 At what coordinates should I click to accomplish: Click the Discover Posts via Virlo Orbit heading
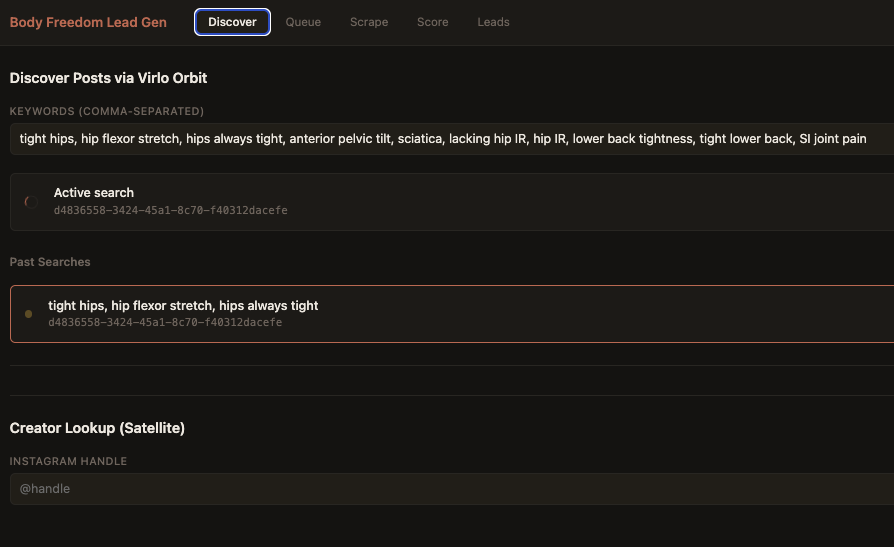(108, 78)
